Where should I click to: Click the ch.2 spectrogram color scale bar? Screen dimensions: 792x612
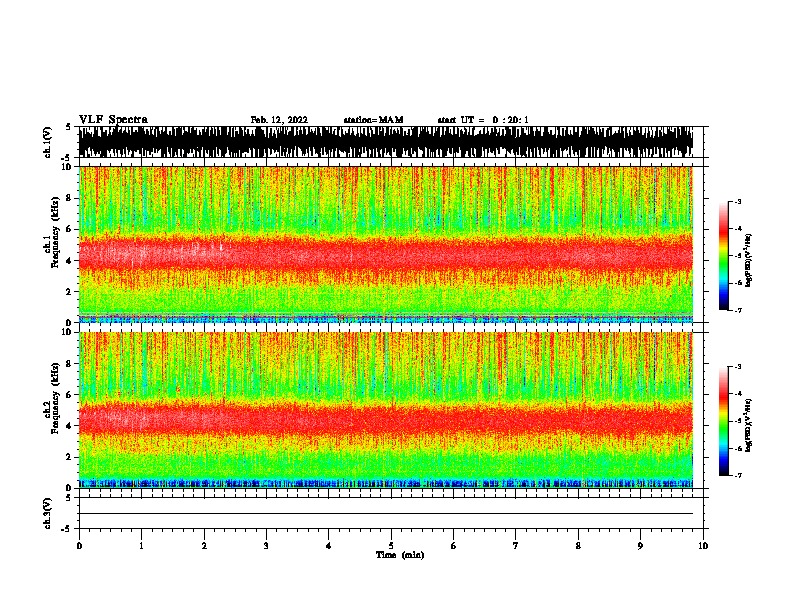[724, 421]
